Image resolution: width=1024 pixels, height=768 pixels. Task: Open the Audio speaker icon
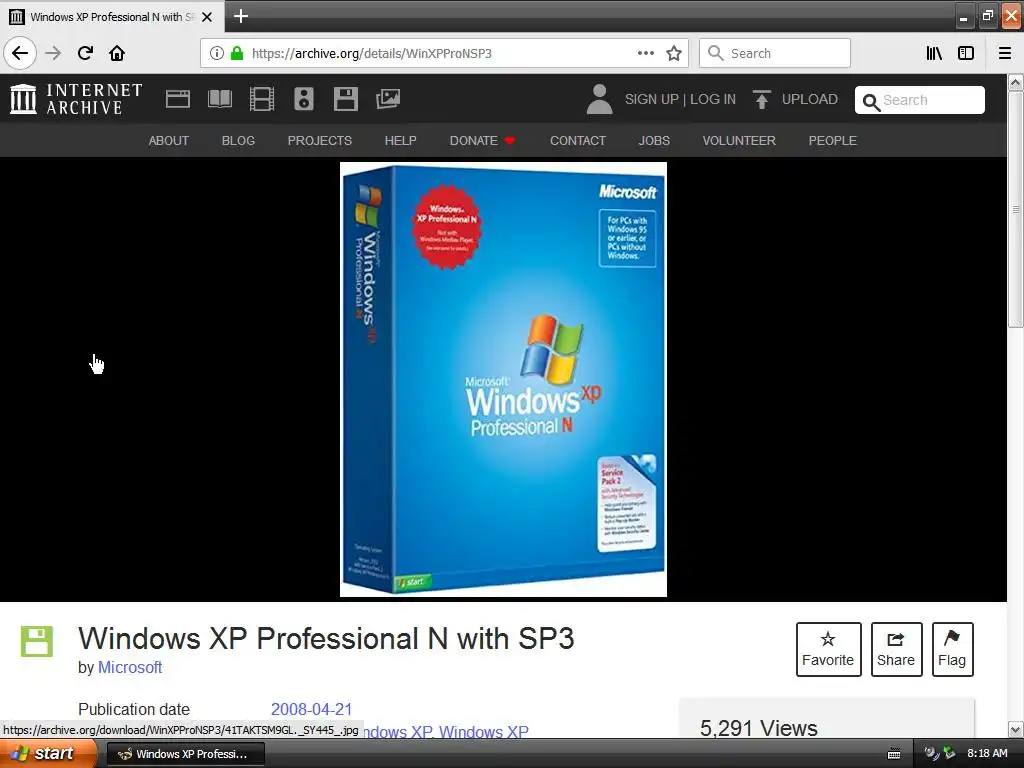coord(304,99)
